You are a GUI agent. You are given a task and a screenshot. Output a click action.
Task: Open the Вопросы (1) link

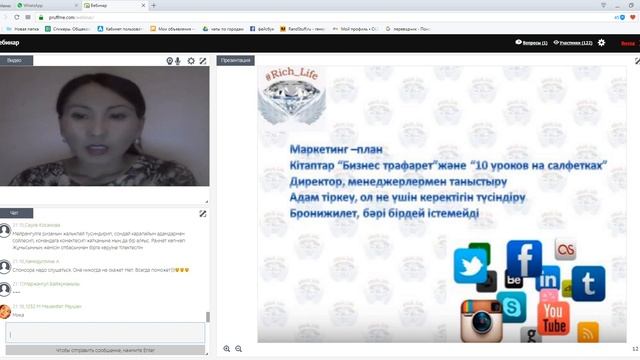click(531, 42)
